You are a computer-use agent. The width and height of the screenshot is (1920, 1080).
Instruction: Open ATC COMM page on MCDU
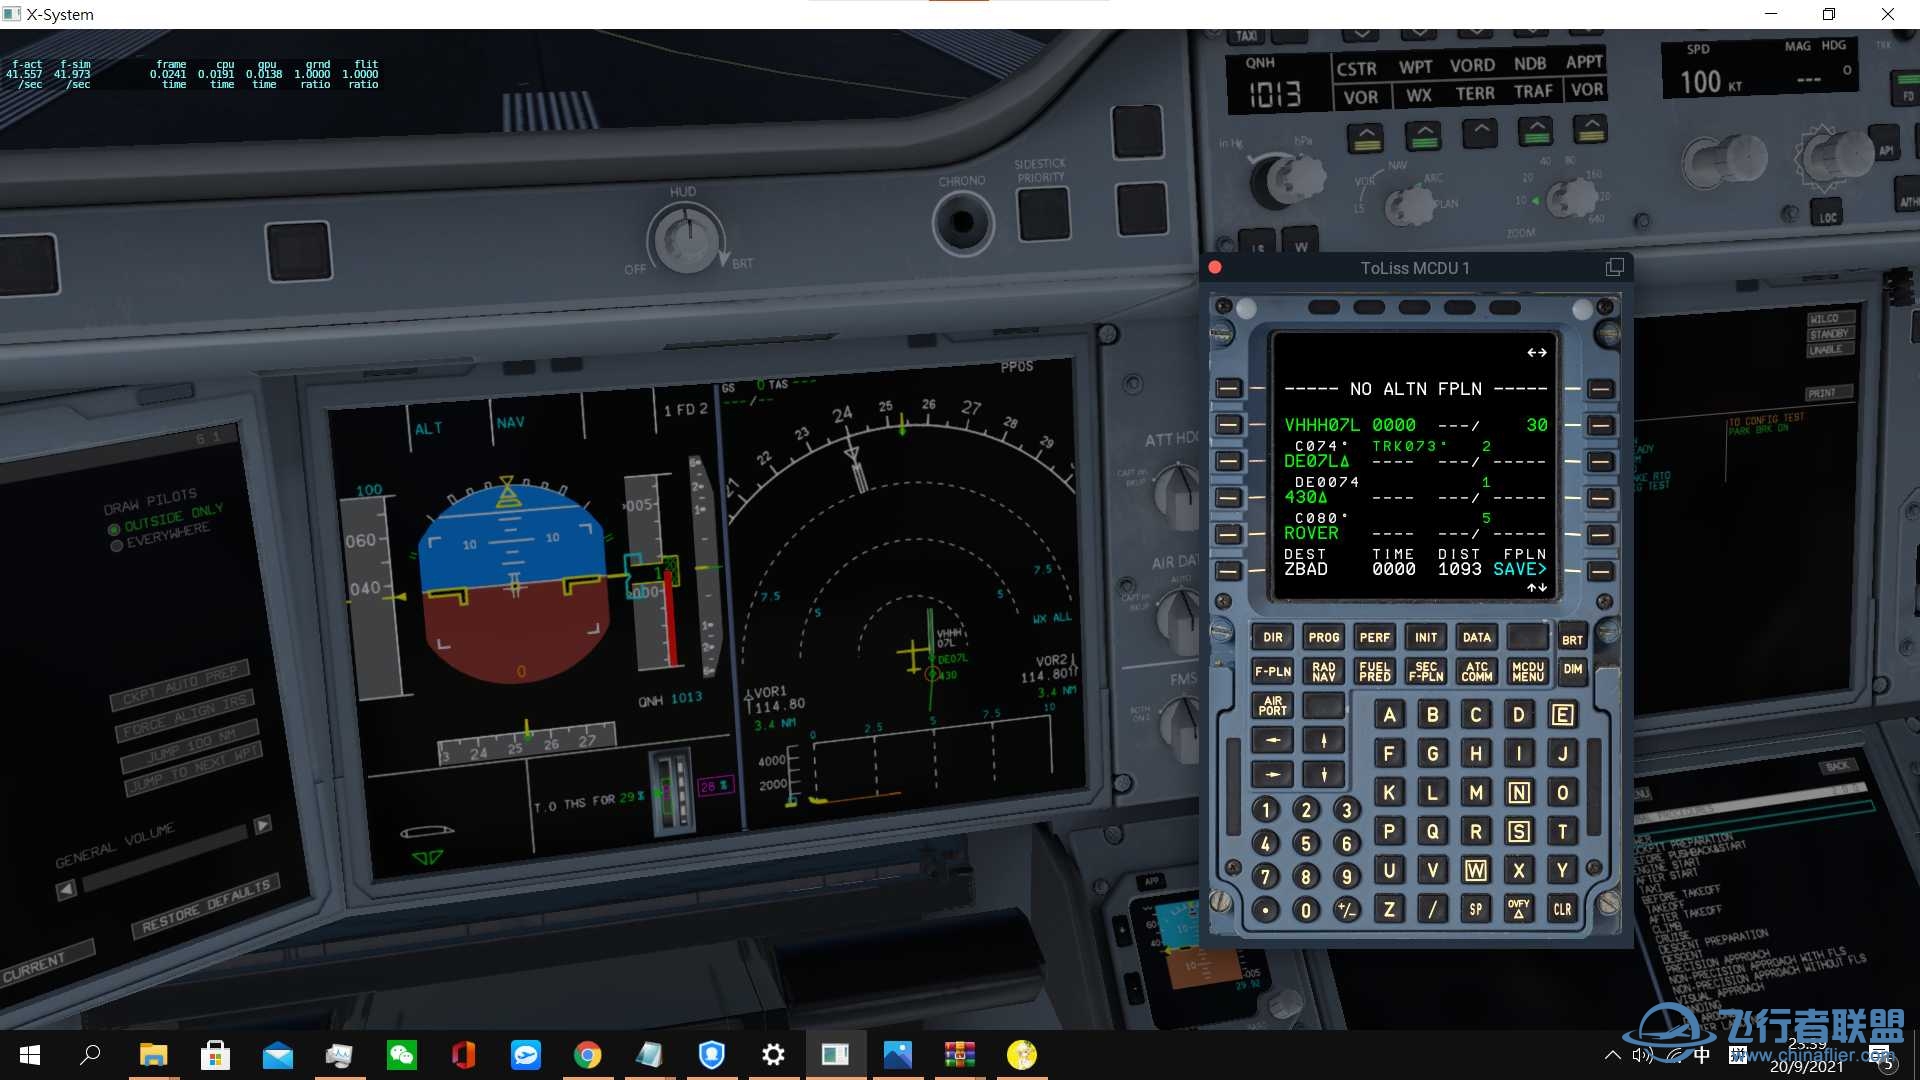1476,671
